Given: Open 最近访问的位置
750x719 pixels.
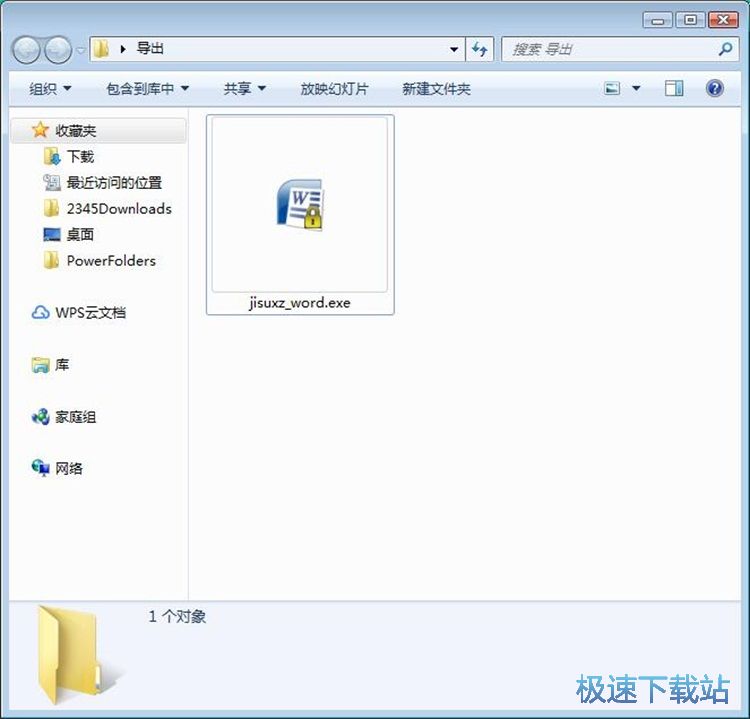Looking at the screenshot, I should coord(114,182).
